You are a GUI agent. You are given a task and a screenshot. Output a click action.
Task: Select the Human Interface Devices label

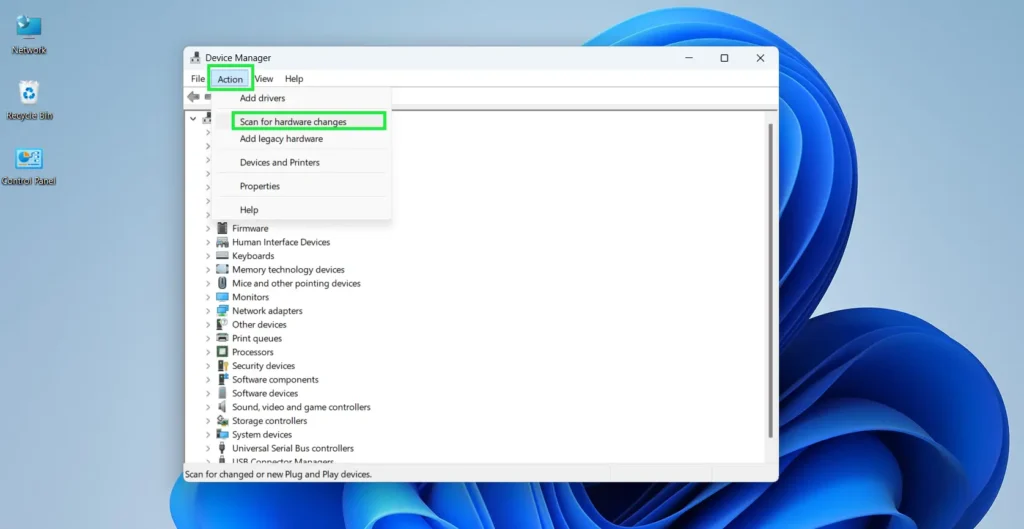(281, 242)
